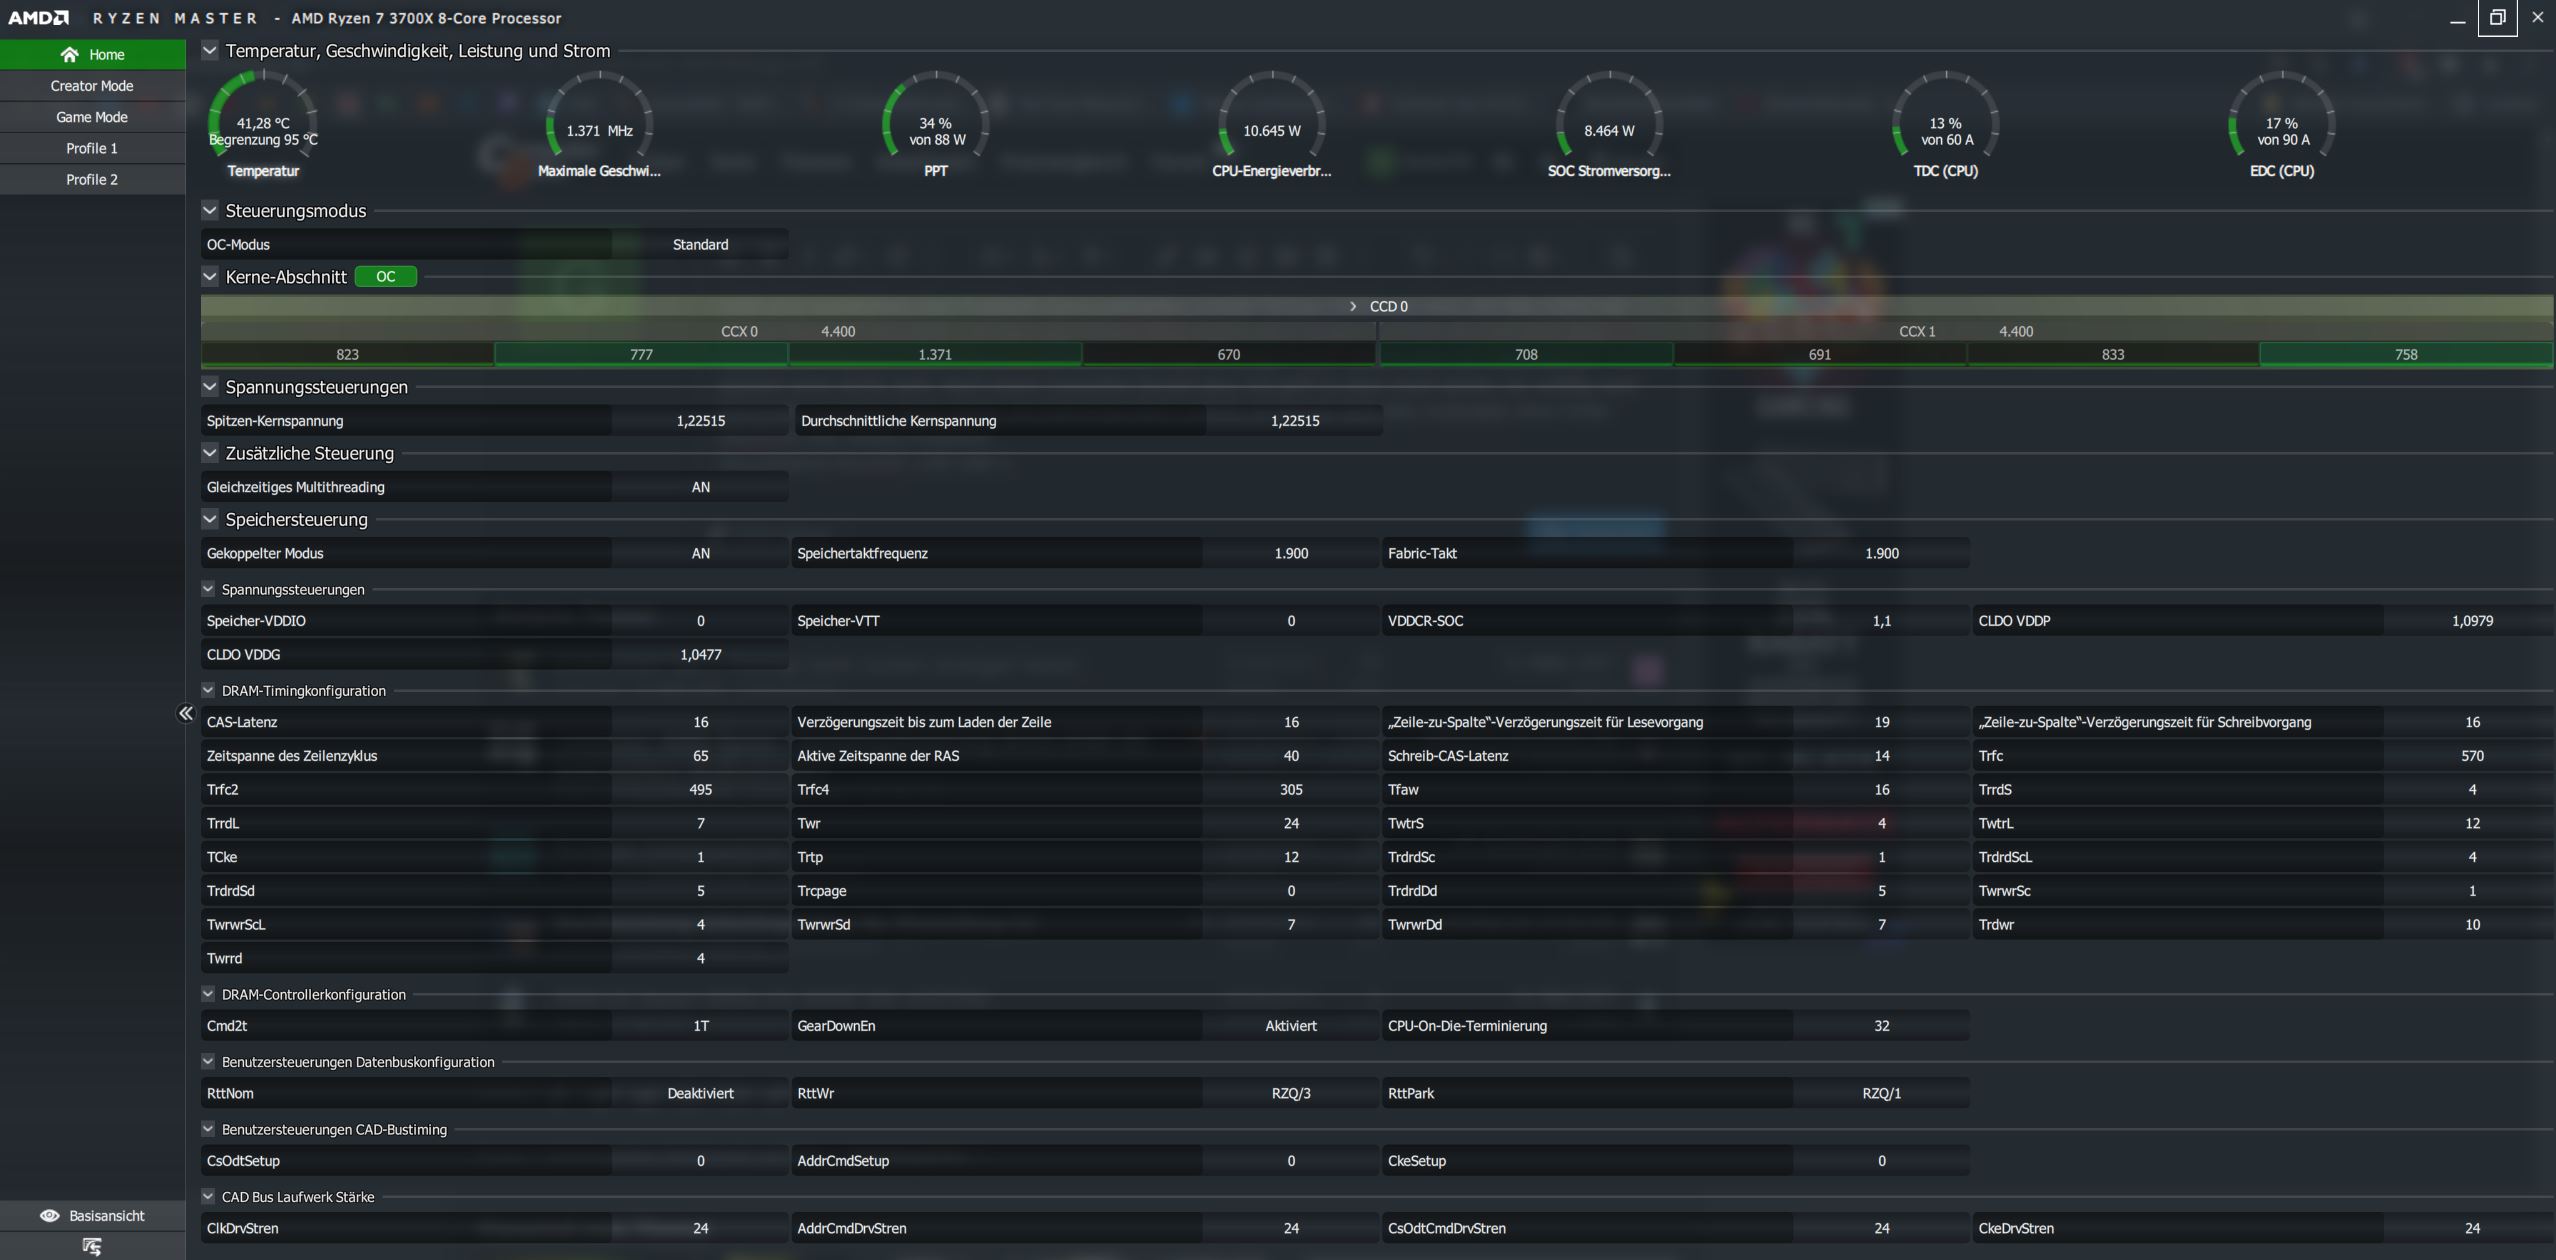Click the Gekoppelter Modus AN value
Screen dimensions: 2556x1260
[x=700, y=553]
